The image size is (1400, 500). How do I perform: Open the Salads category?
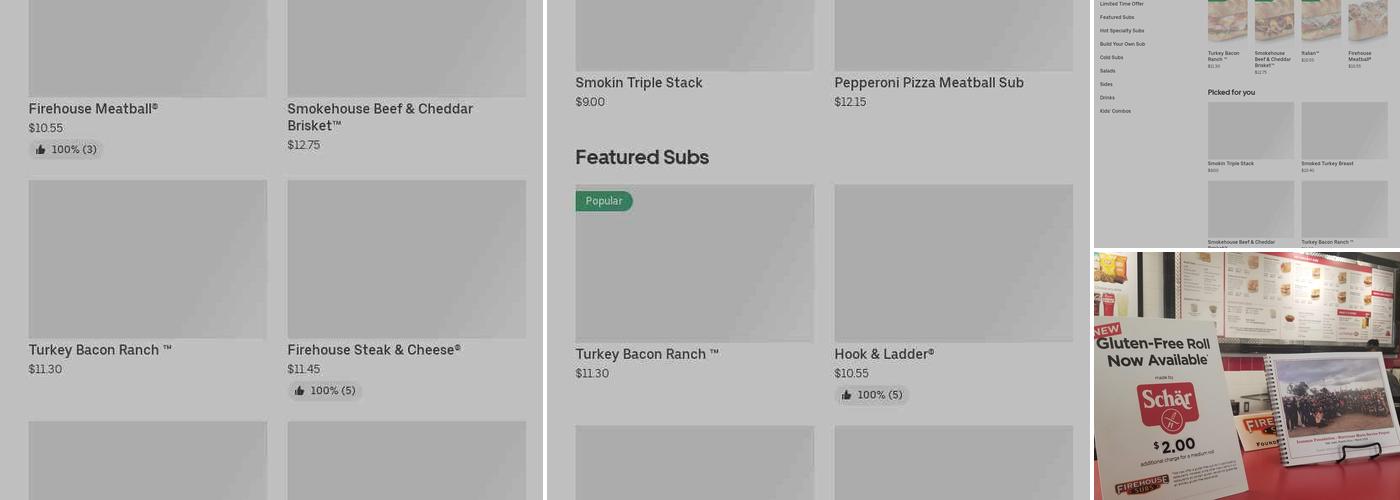[x=1107, y=71]
